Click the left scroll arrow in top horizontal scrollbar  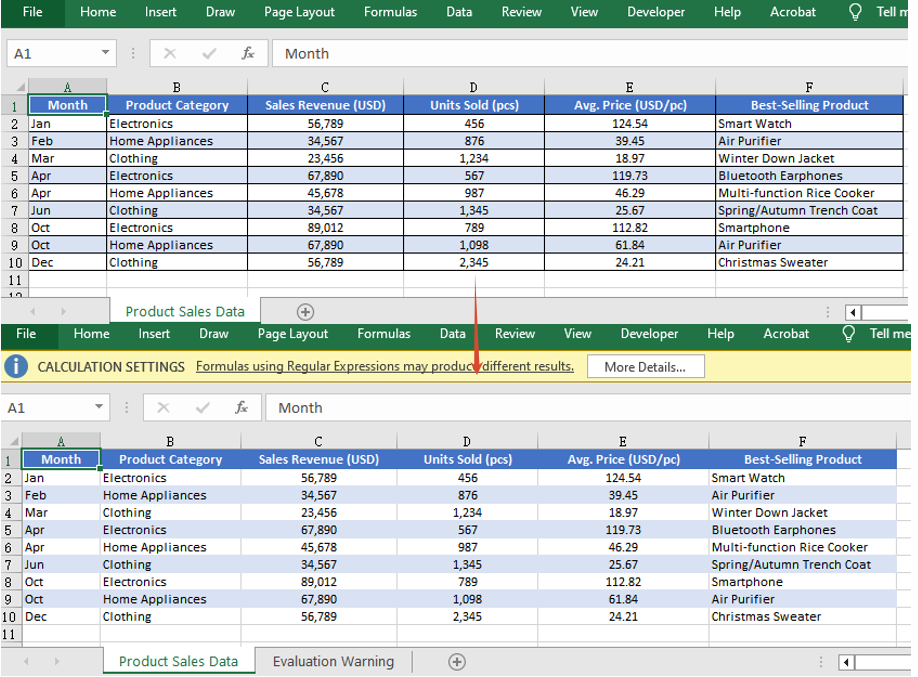[853, 313]
